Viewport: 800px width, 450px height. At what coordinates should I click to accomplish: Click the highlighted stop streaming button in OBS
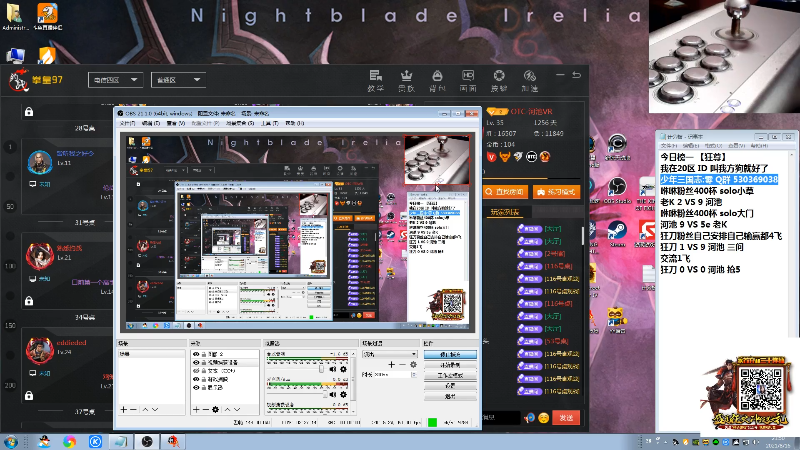click(x=451, y=354)
